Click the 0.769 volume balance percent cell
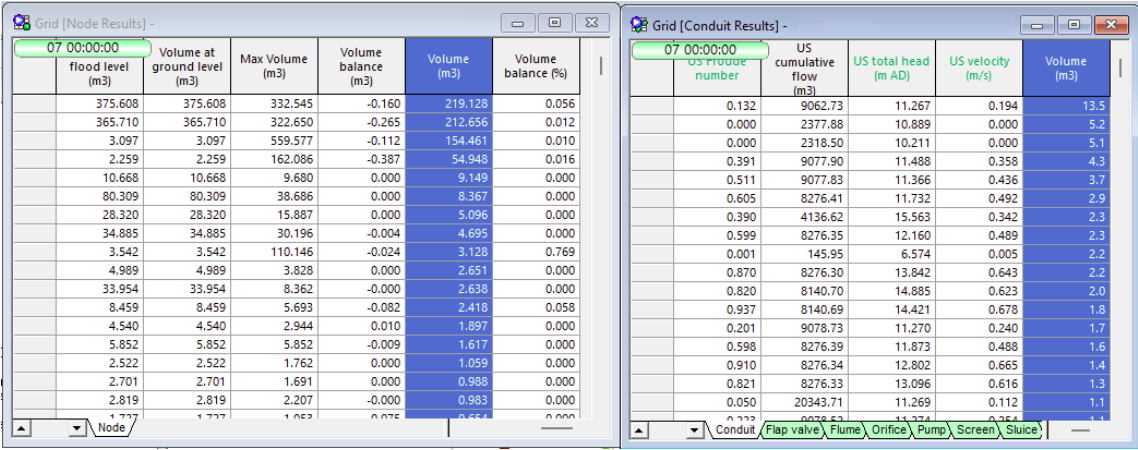The width and height of the screenshot is (1138, 450). pyautogui.click(x=536, y=252)
